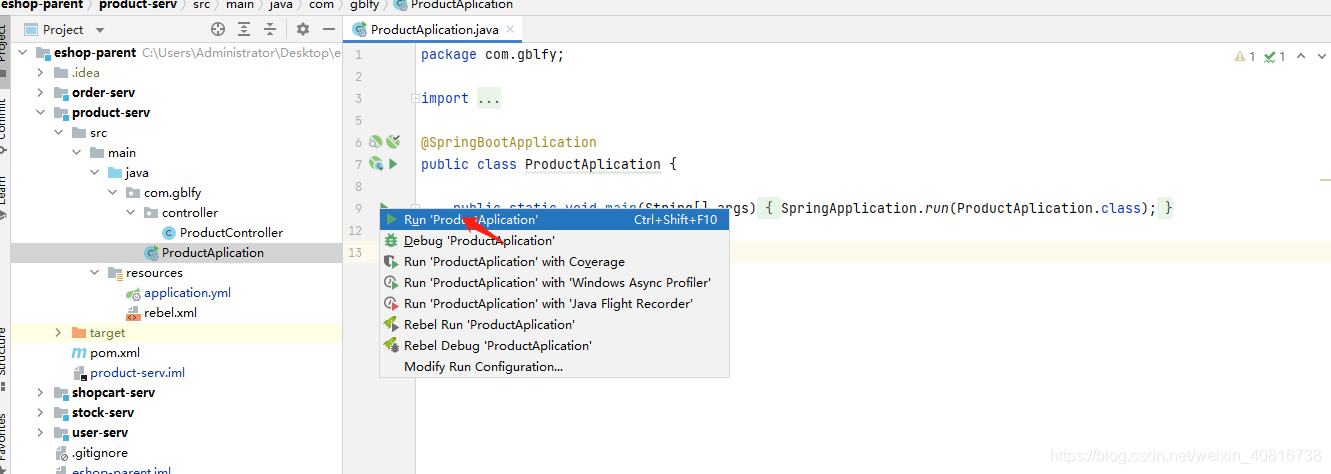This screenshot has width=1331, height=474.
Task: Choose Run with 'Windows Async Profiler'
Action: tap(554, 283)
